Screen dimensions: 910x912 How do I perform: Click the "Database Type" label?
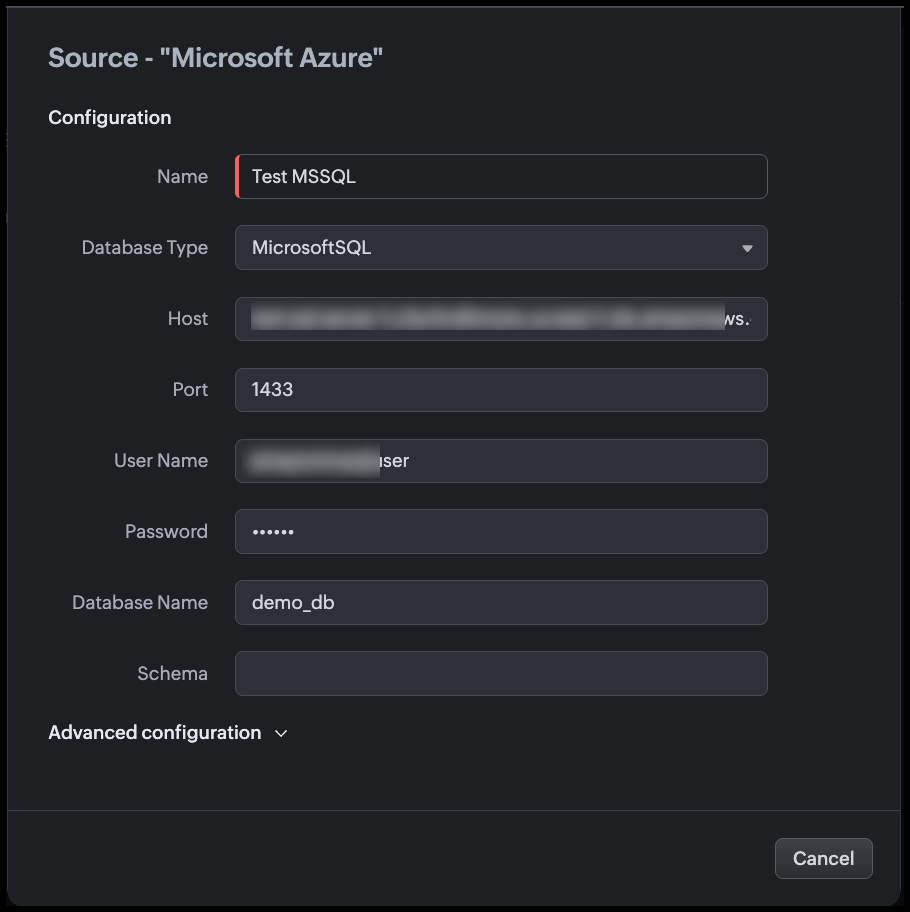coord(145,248)
